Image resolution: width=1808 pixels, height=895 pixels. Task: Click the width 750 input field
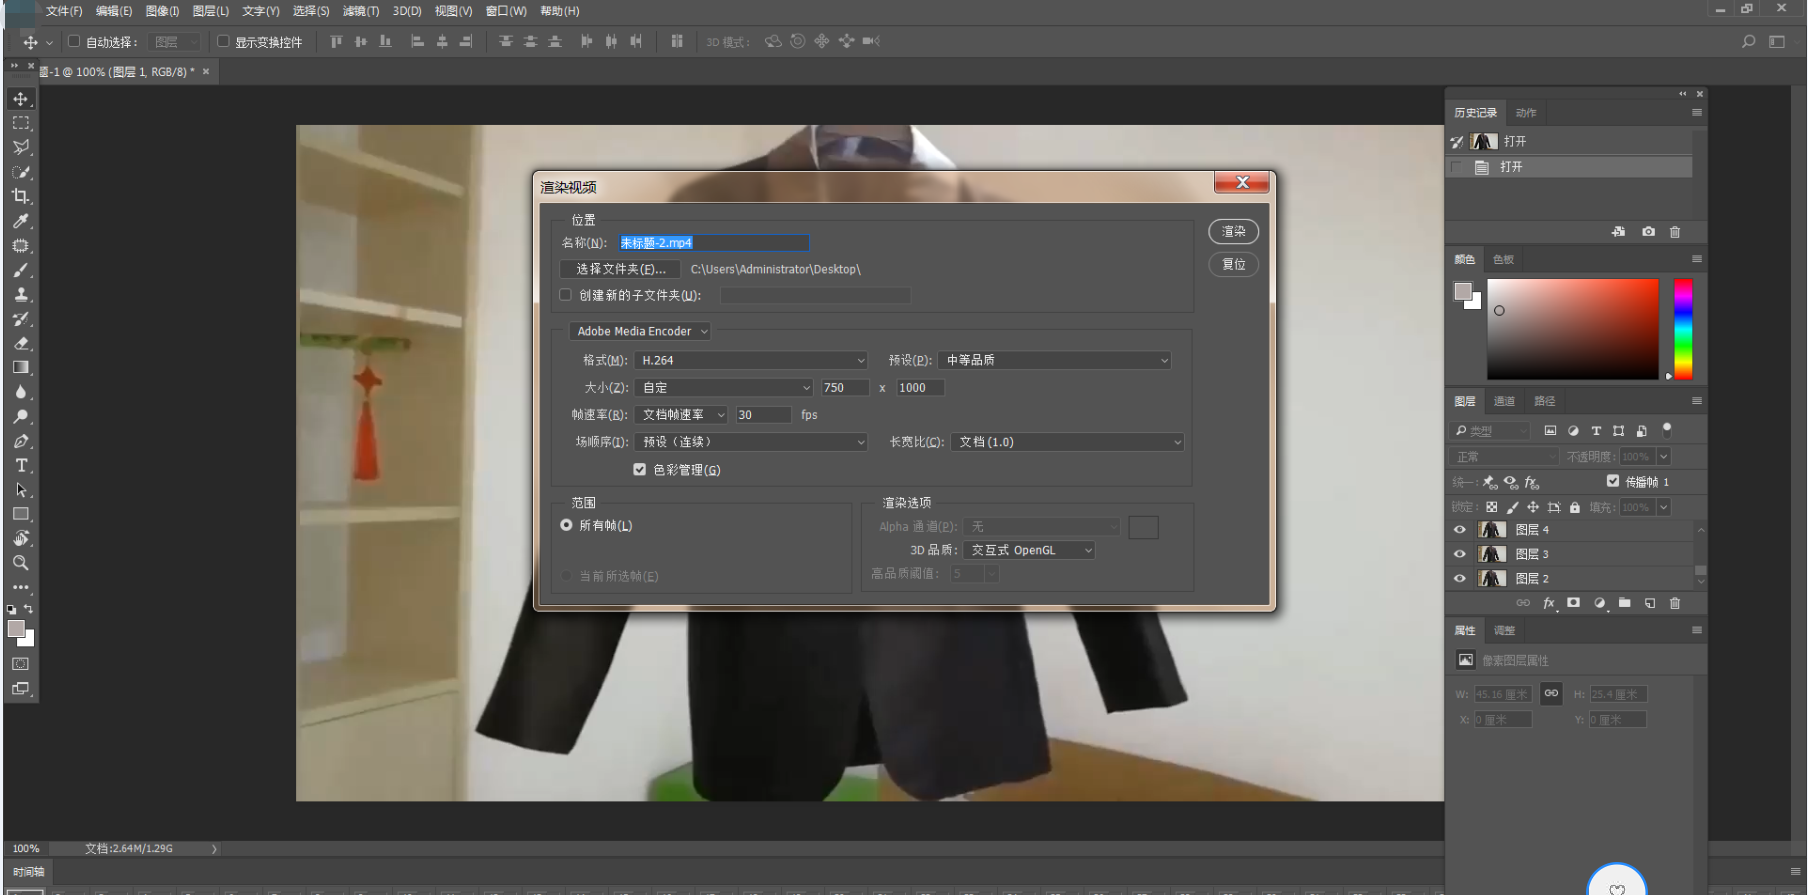pos(845,388)
